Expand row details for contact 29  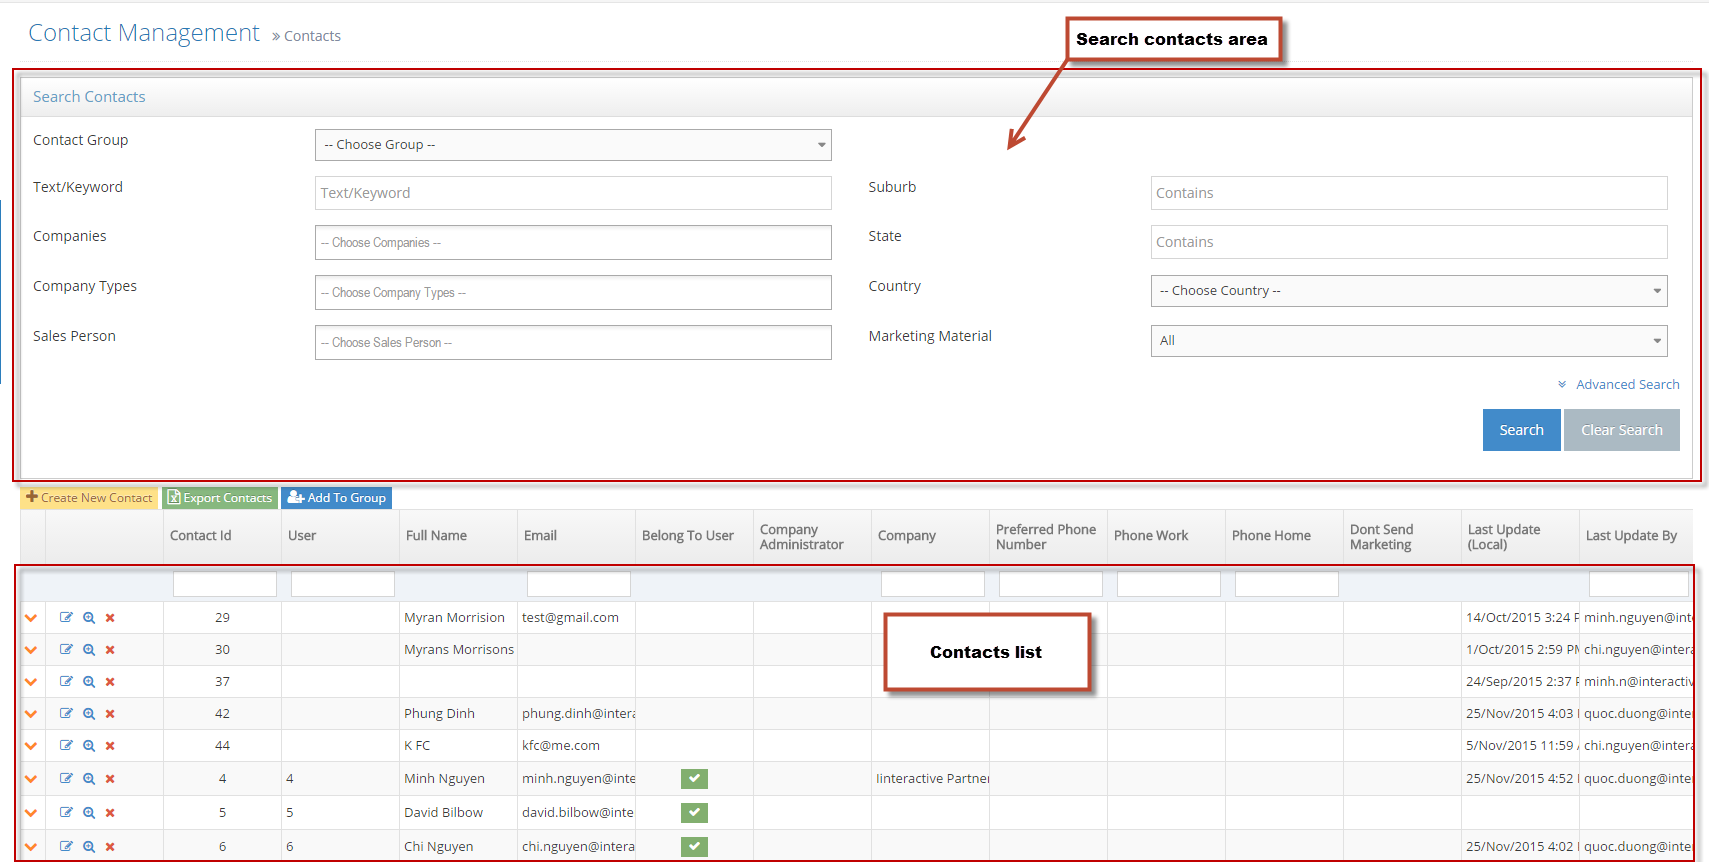pos(31,618)
